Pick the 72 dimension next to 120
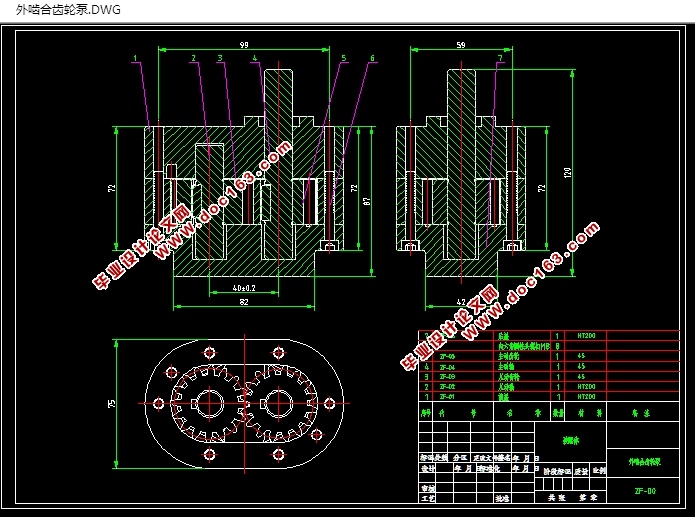The image size is (695, 517). pos(541,188)
